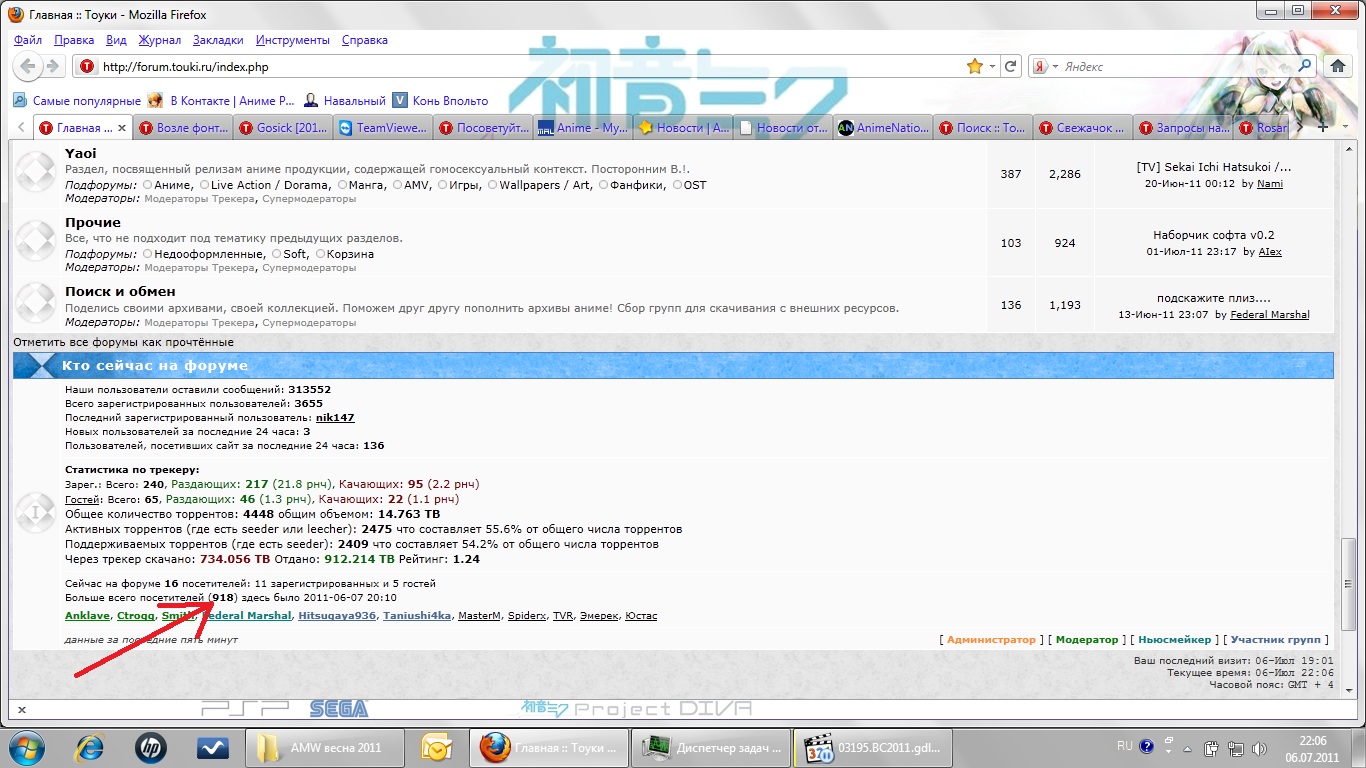The height and width of the screenshot is (768, 1366).
Task: Go to the Firefox home page icon
Action: pos(1338,66)
